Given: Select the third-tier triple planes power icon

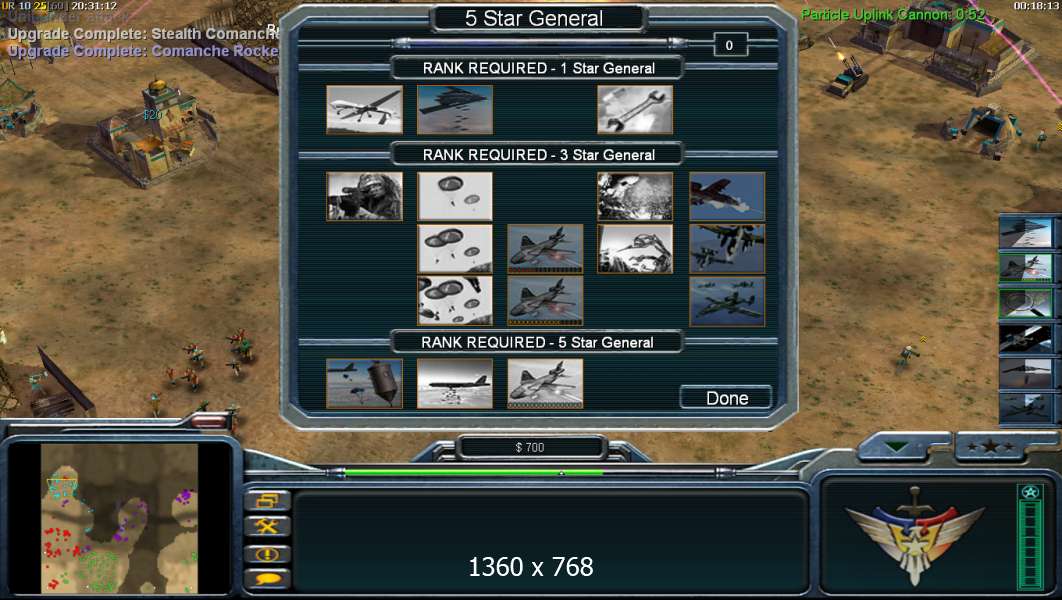Looking at the screenshot, I should (x=727, y=301).
